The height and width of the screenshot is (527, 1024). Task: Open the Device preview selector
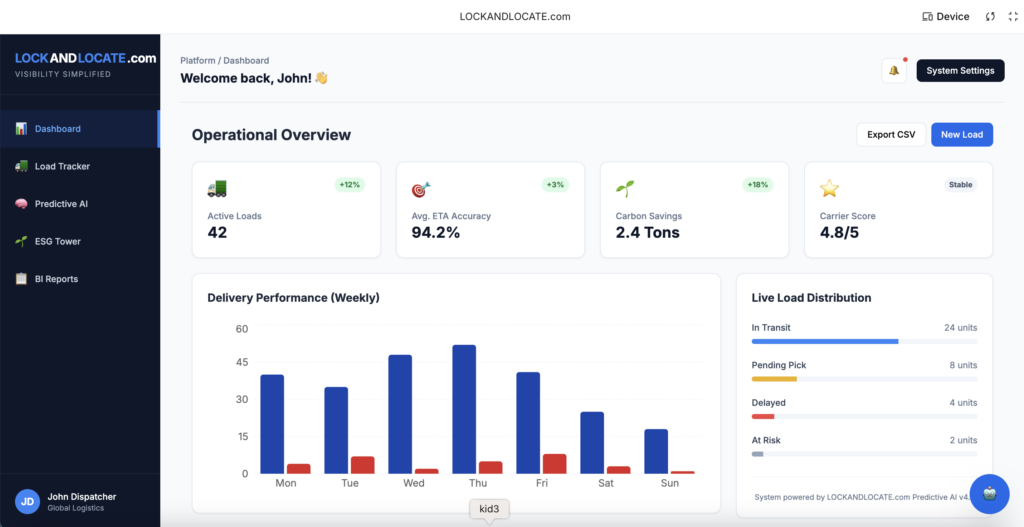945,17
